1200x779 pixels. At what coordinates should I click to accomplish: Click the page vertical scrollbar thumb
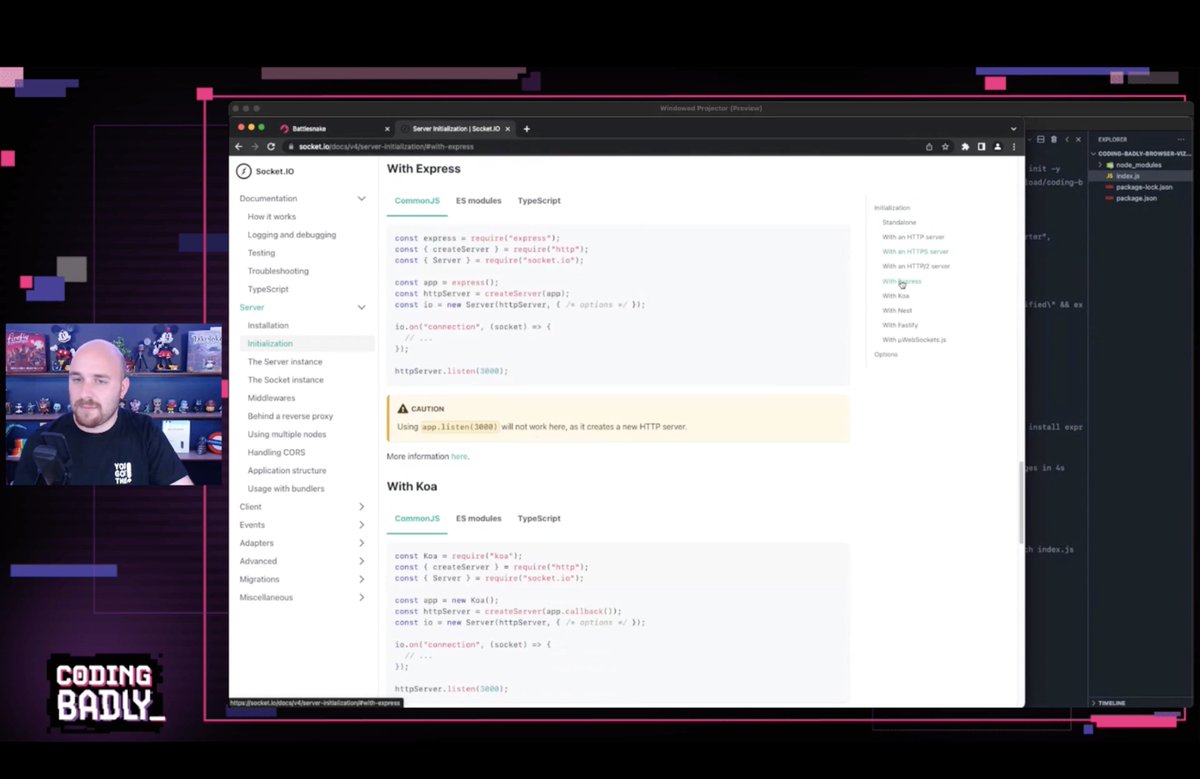point(1021,503)
